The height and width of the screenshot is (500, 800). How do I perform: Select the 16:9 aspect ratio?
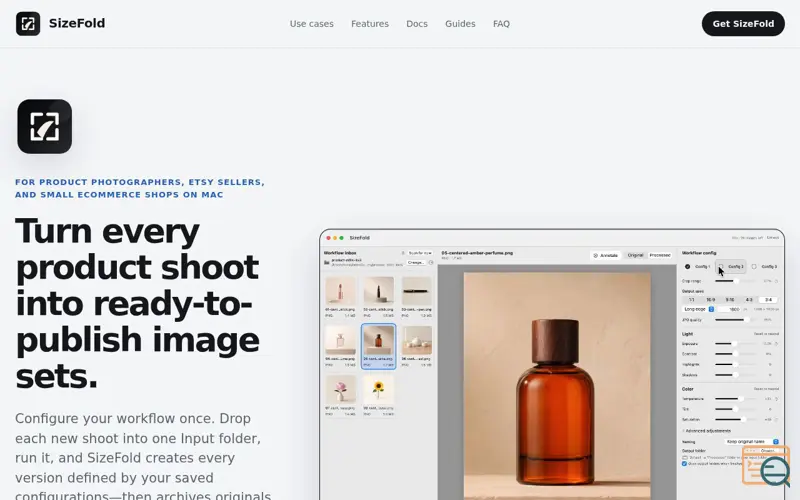click(x=710, y=300)
